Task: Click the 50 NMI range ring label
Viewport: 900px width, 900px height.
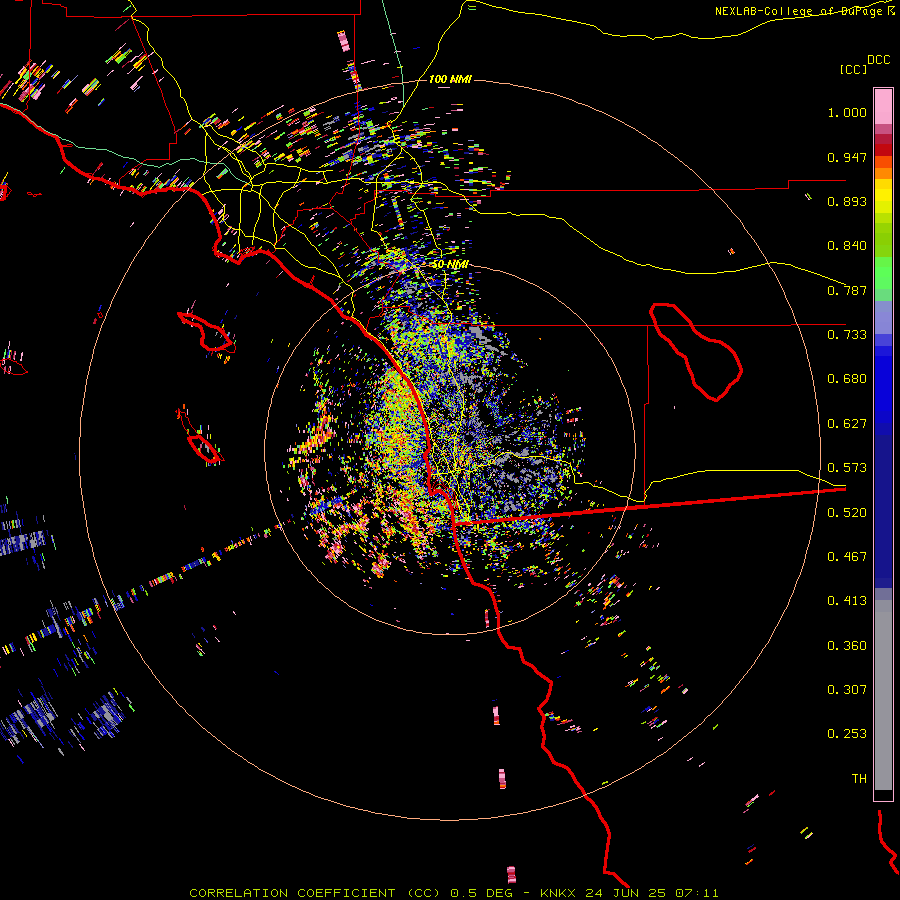Action: pyautogui.click(x=450, y=264)
